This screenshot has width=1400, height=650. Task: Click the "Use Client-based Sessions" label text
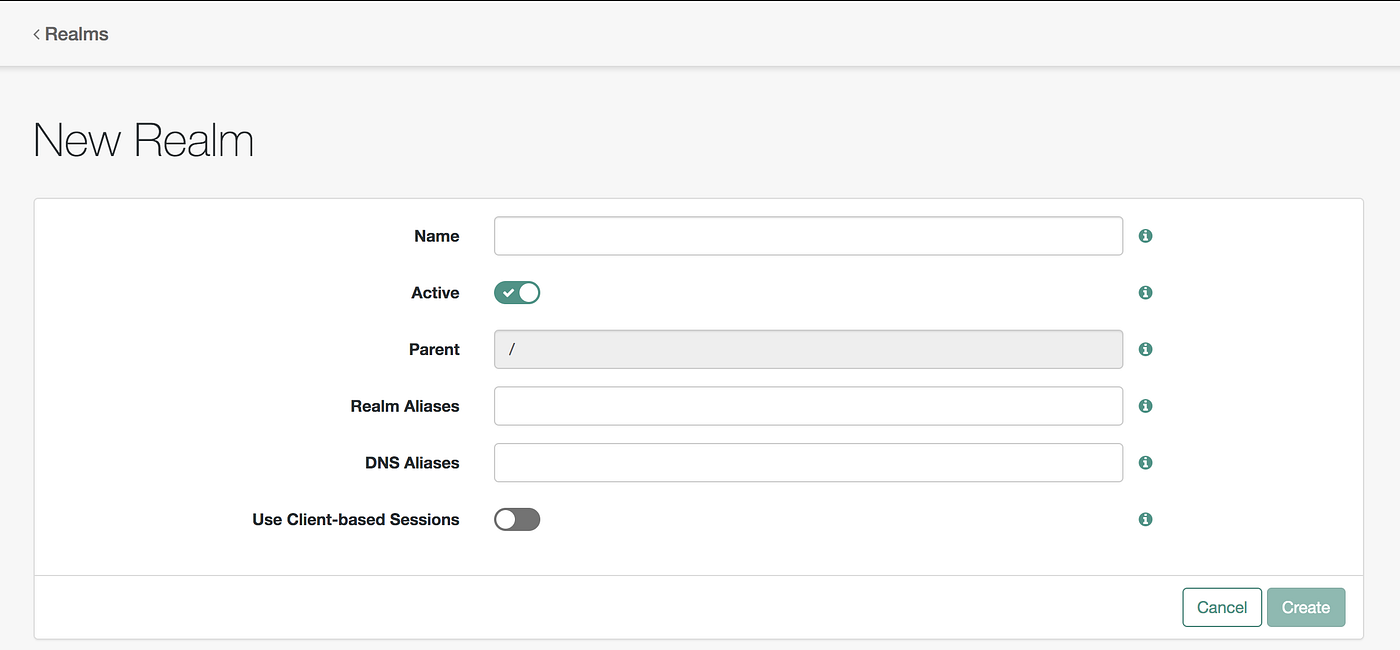[356, 519]
